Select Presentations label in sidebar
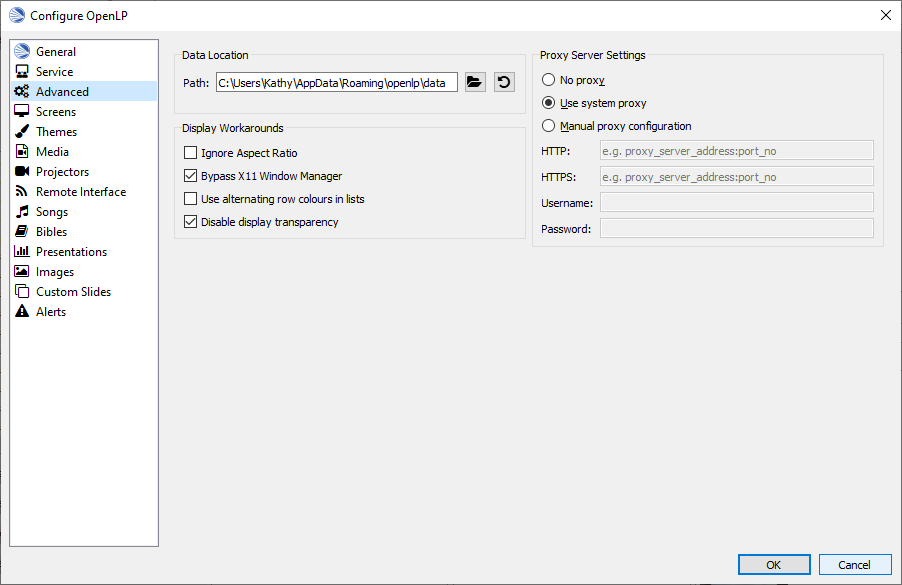 (71, 251)
